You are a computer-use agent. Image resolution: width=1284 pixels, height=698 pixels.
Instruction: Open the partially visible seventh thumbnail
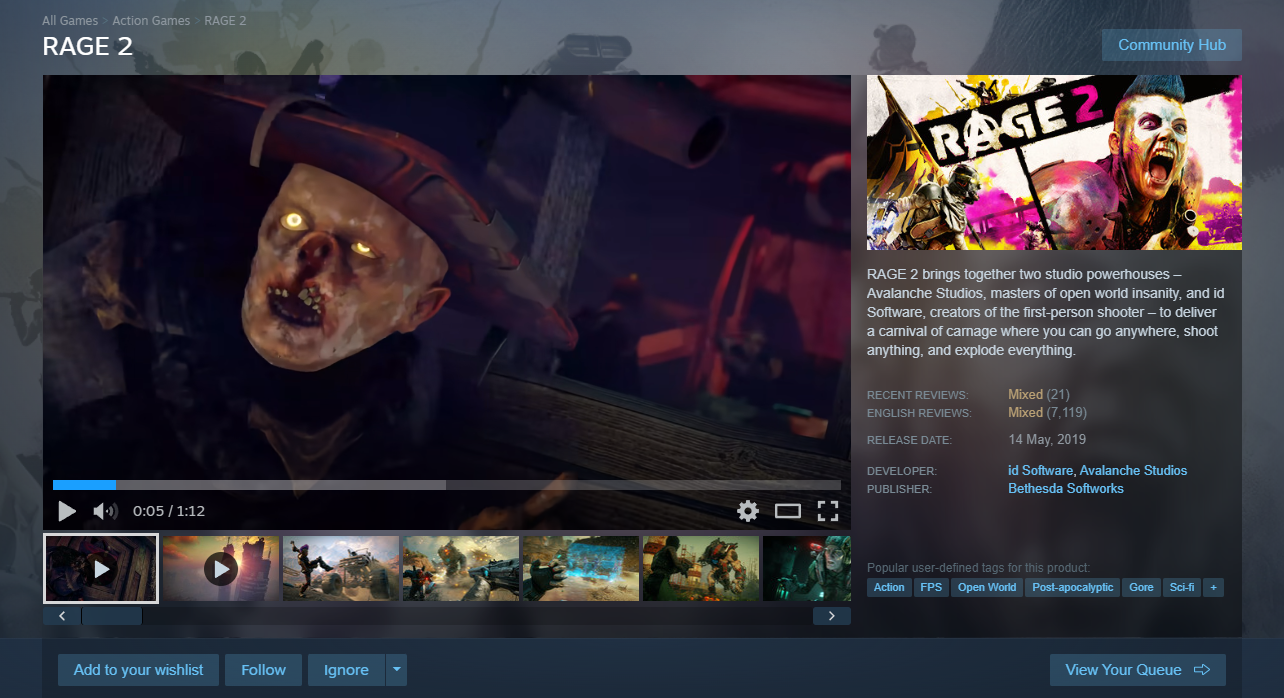pos(807,569)
